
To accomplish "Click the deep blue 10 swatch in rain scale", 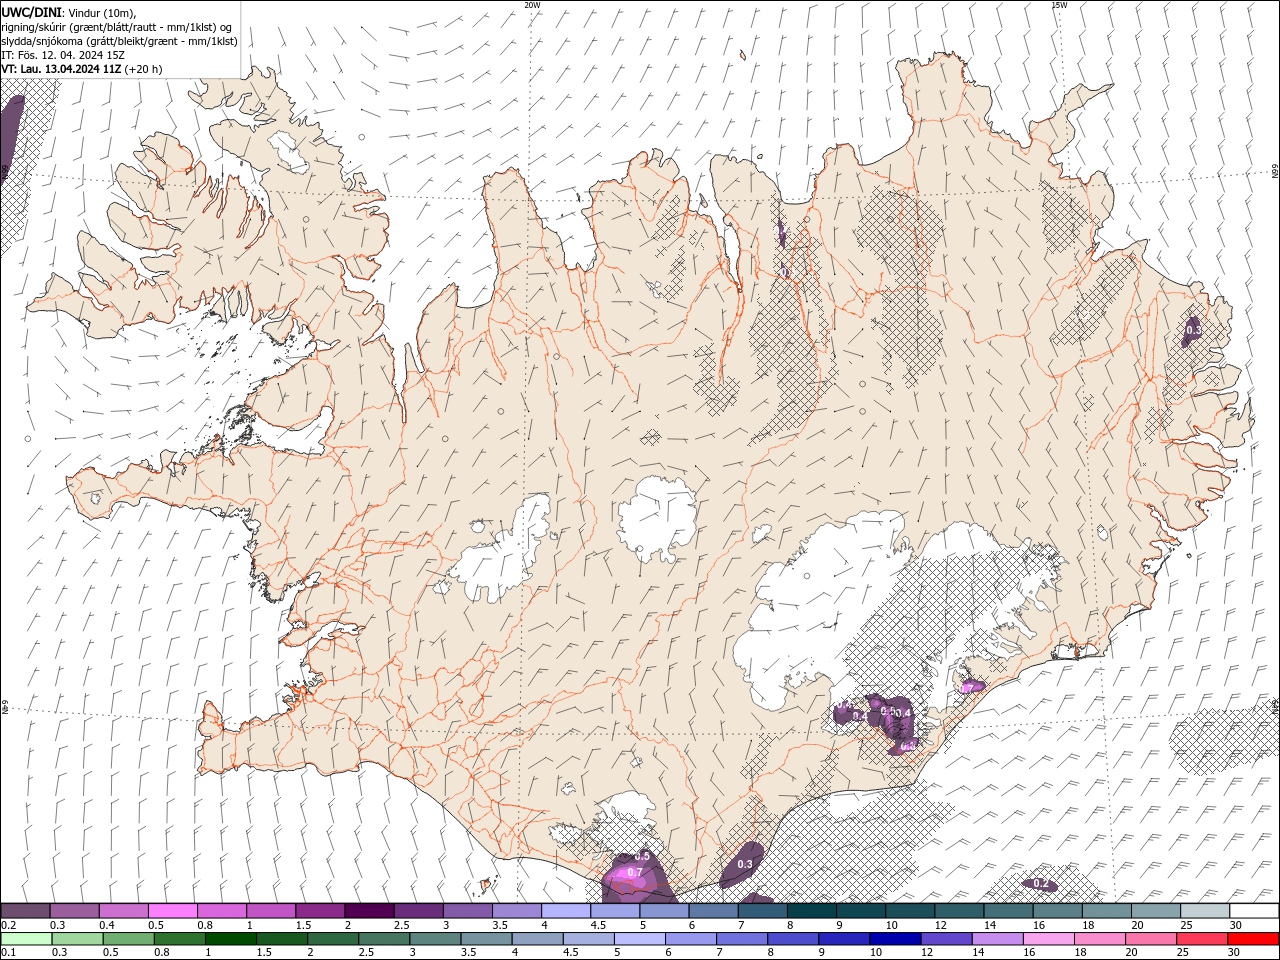I will 895,939.
